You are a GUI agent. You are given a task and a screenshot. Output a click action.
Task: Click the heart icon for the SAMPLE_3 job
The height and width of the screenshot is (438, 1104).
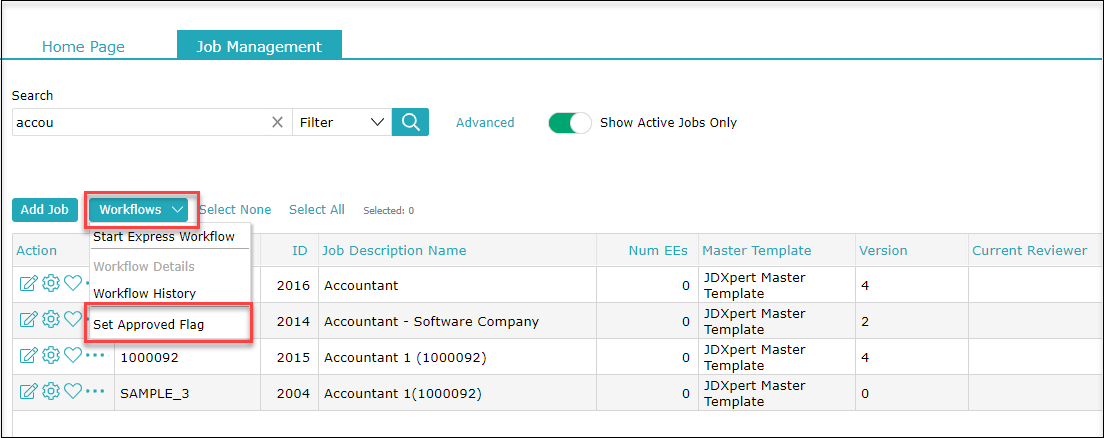73,391
